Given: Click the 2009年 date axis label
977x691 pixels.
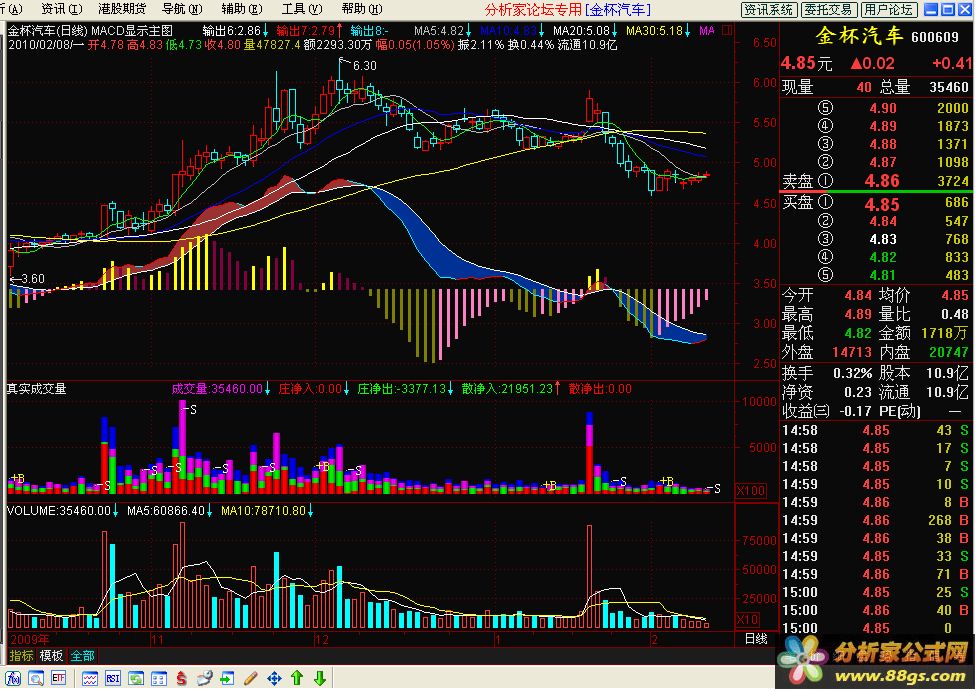Looking at the screenshot, I should tap(29, 639).
